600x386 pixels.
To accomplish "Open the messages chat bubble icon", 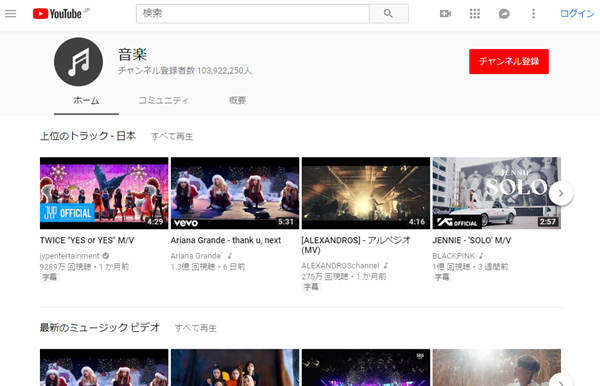I will coord(504,14).
